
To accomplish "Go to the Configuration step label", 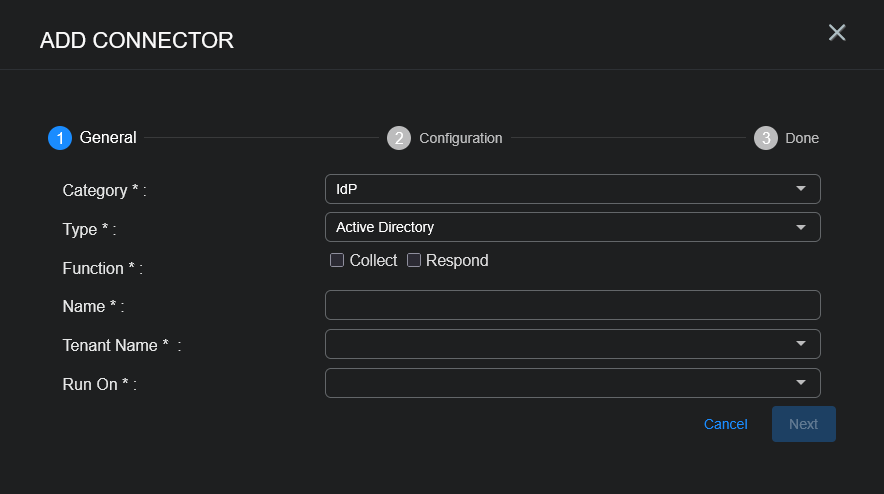I will 460,138.
